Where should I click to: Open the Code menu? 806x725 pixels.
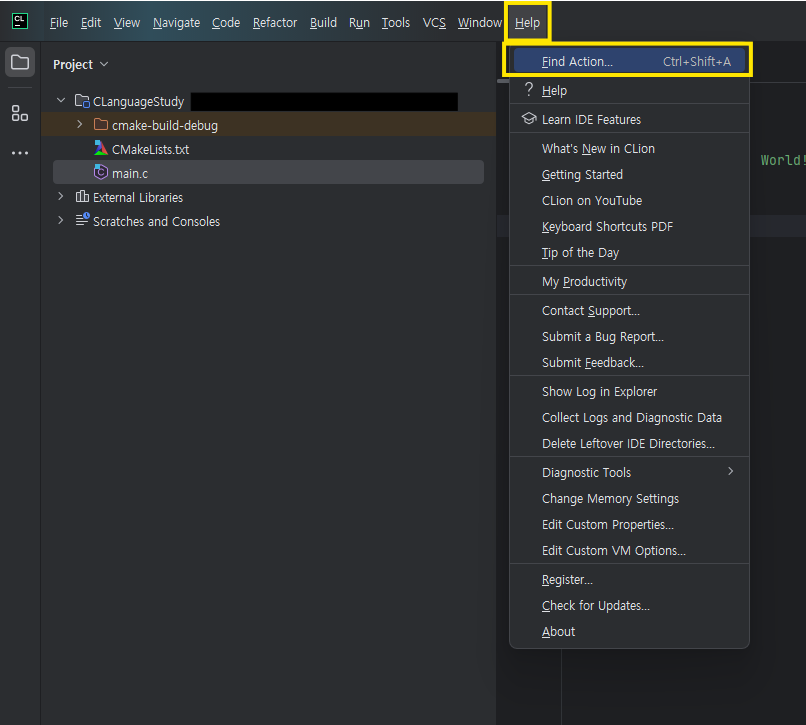click(x=226, y=23)
